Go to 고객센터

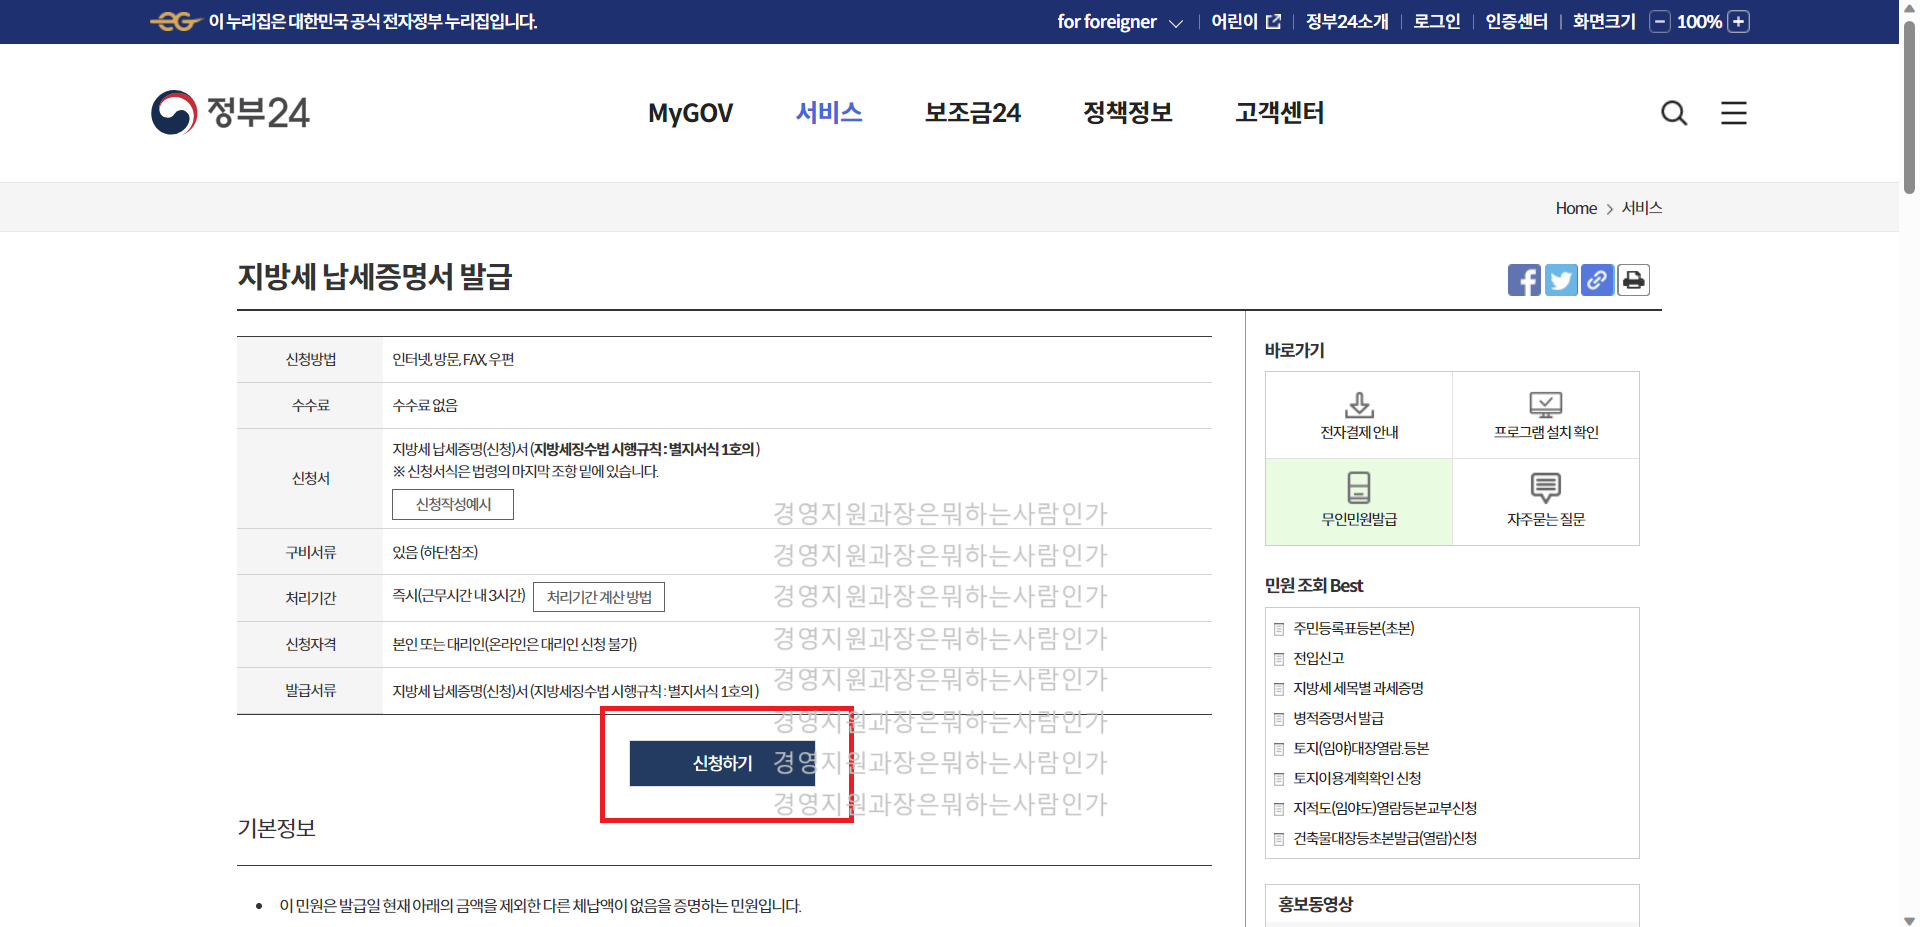pyautogui.click(x=1279, y=113)
